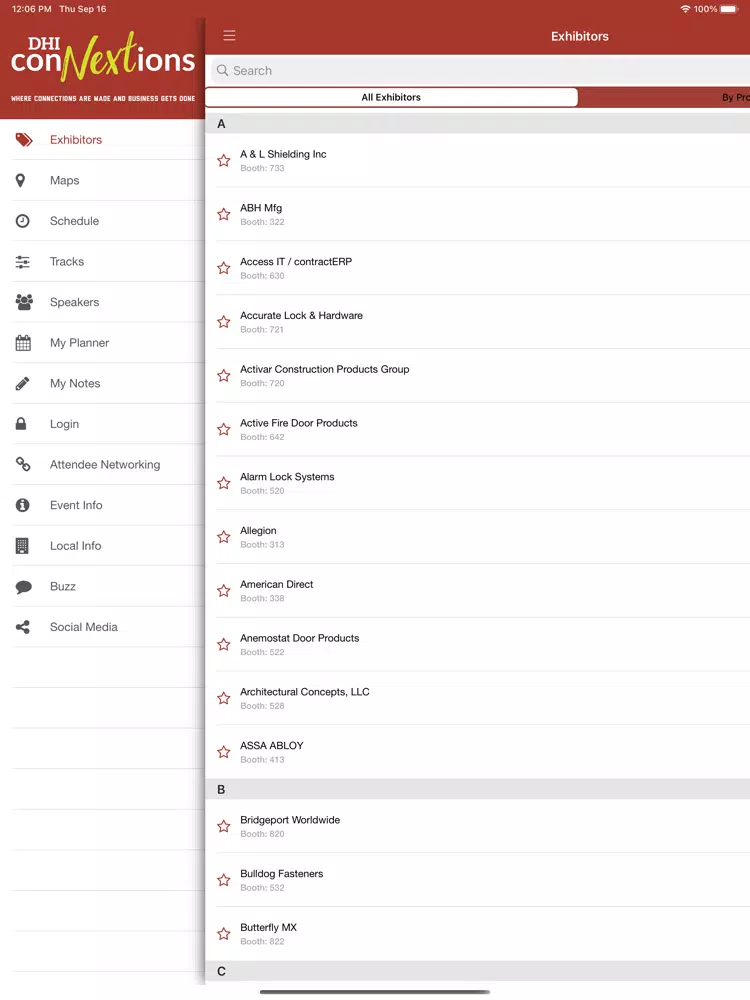The width and height of the screenshot is (750, 1000).
Task: Click the Schedule clock icon
Action: pyautogui.click(x=22, y=221)
